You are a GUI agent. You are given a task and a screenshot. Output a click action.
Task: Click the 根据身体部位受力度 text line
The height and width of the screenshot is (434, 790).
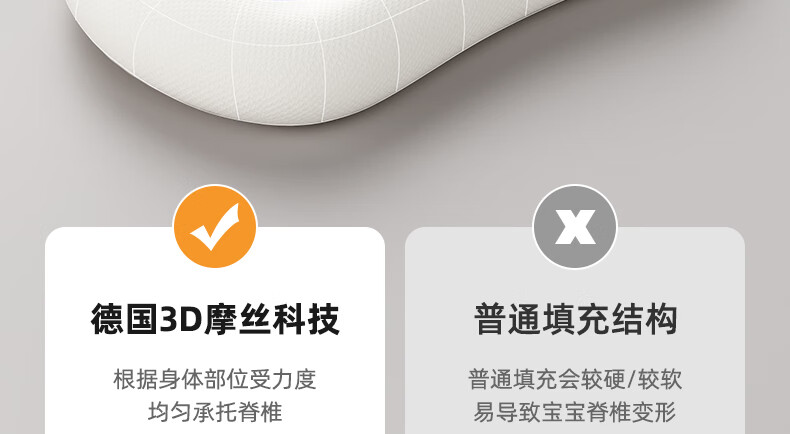[215, 380]
